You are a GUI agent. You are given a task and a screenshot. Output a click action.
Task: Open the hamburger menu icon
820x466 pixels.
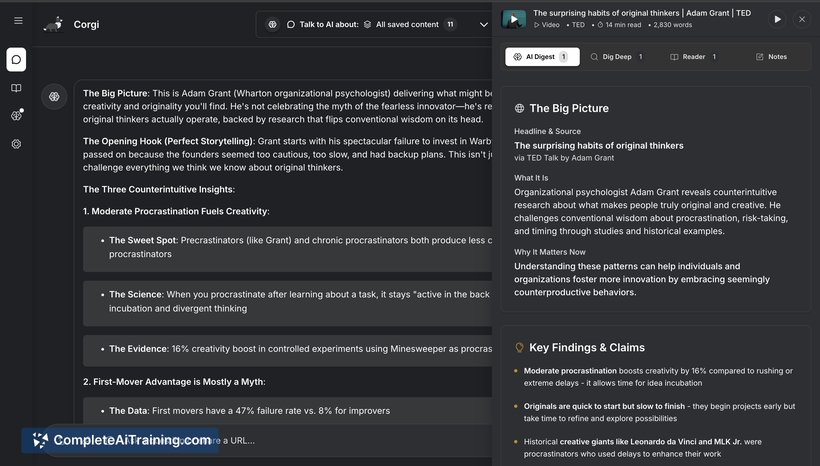click(18, 21)
